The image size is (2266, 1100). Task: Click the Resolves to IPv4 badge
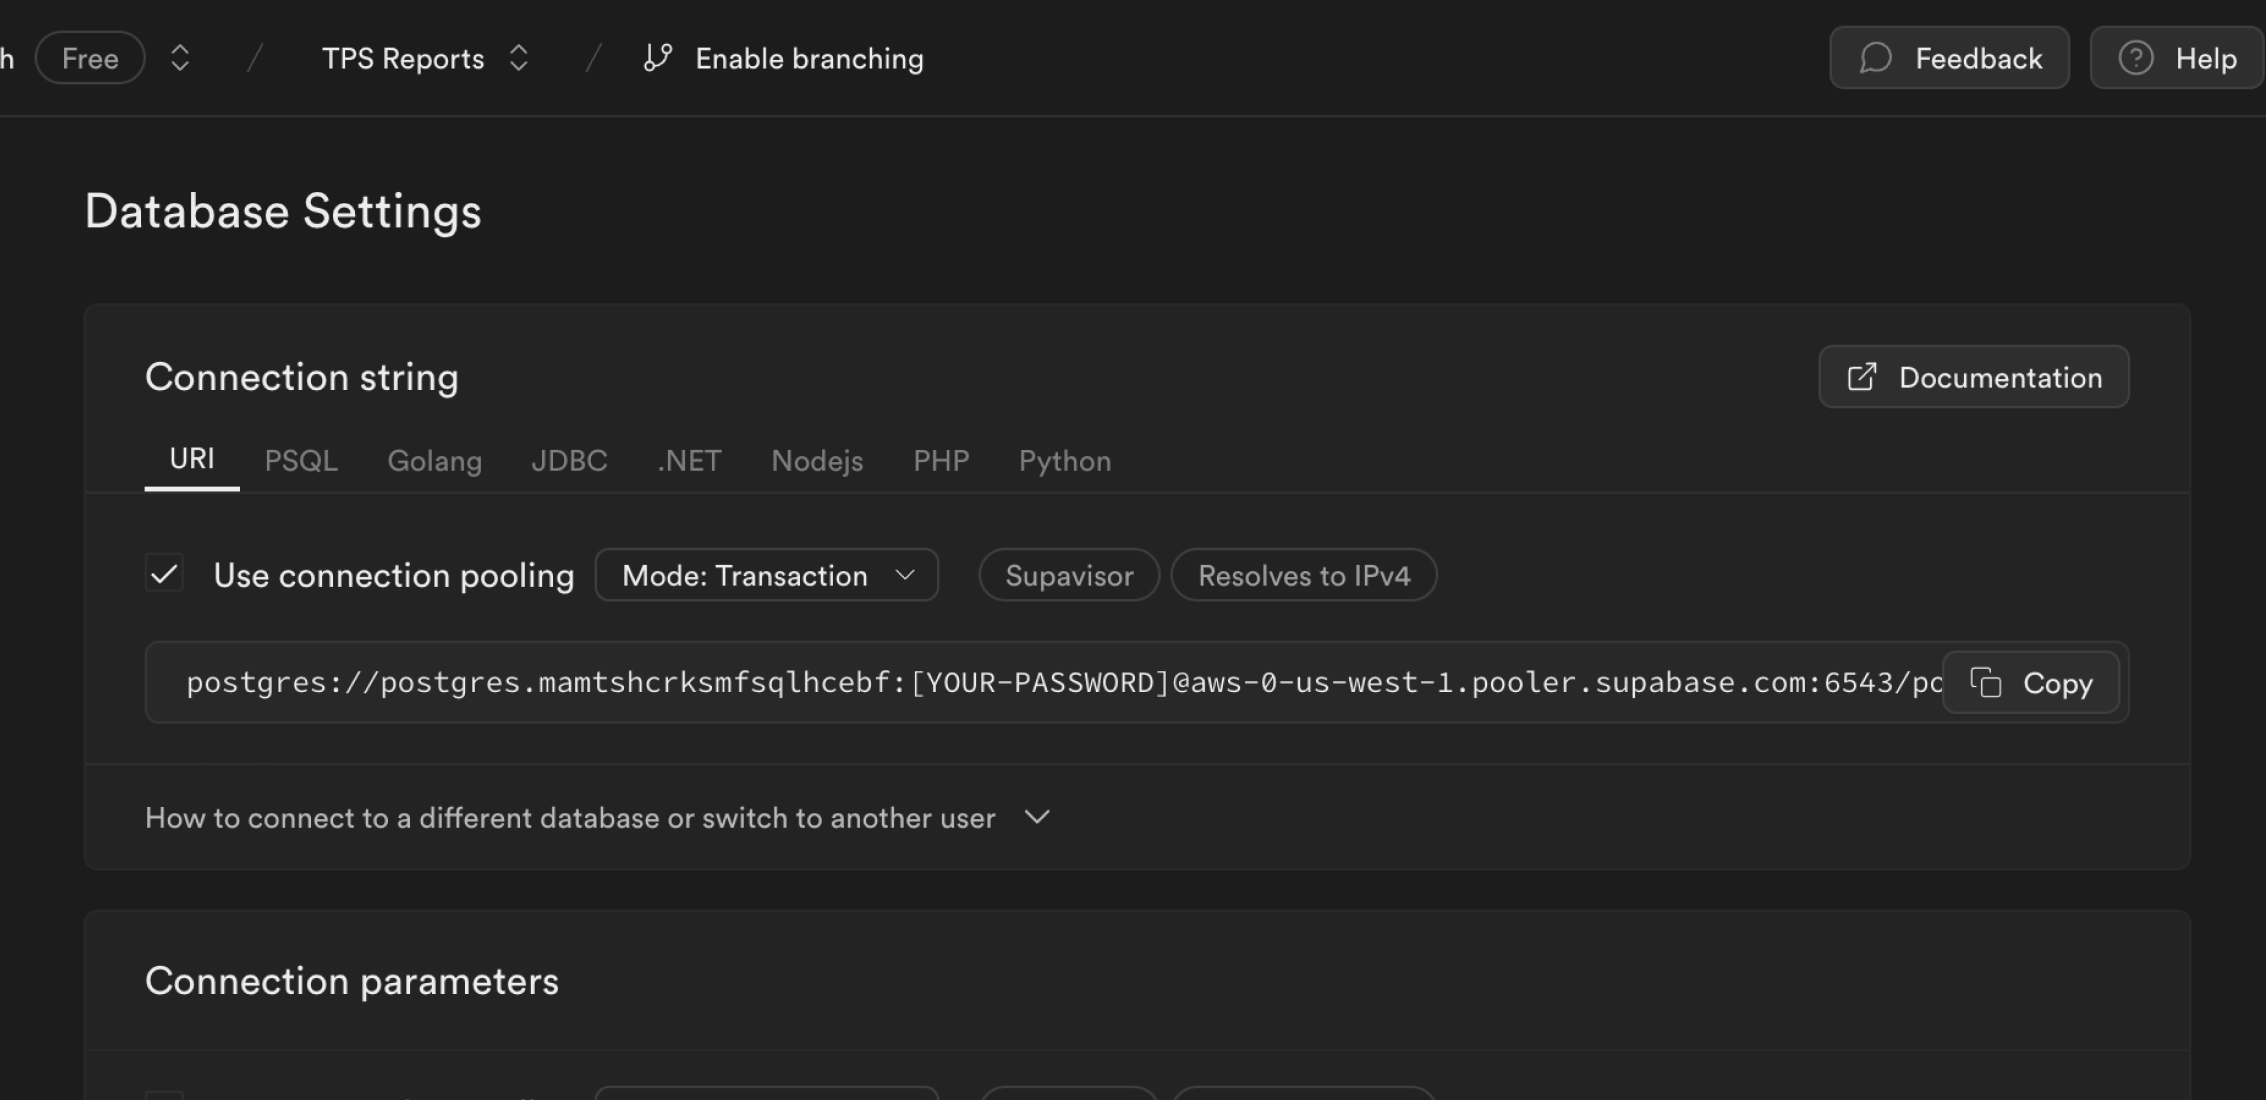tap(1303, 575)
